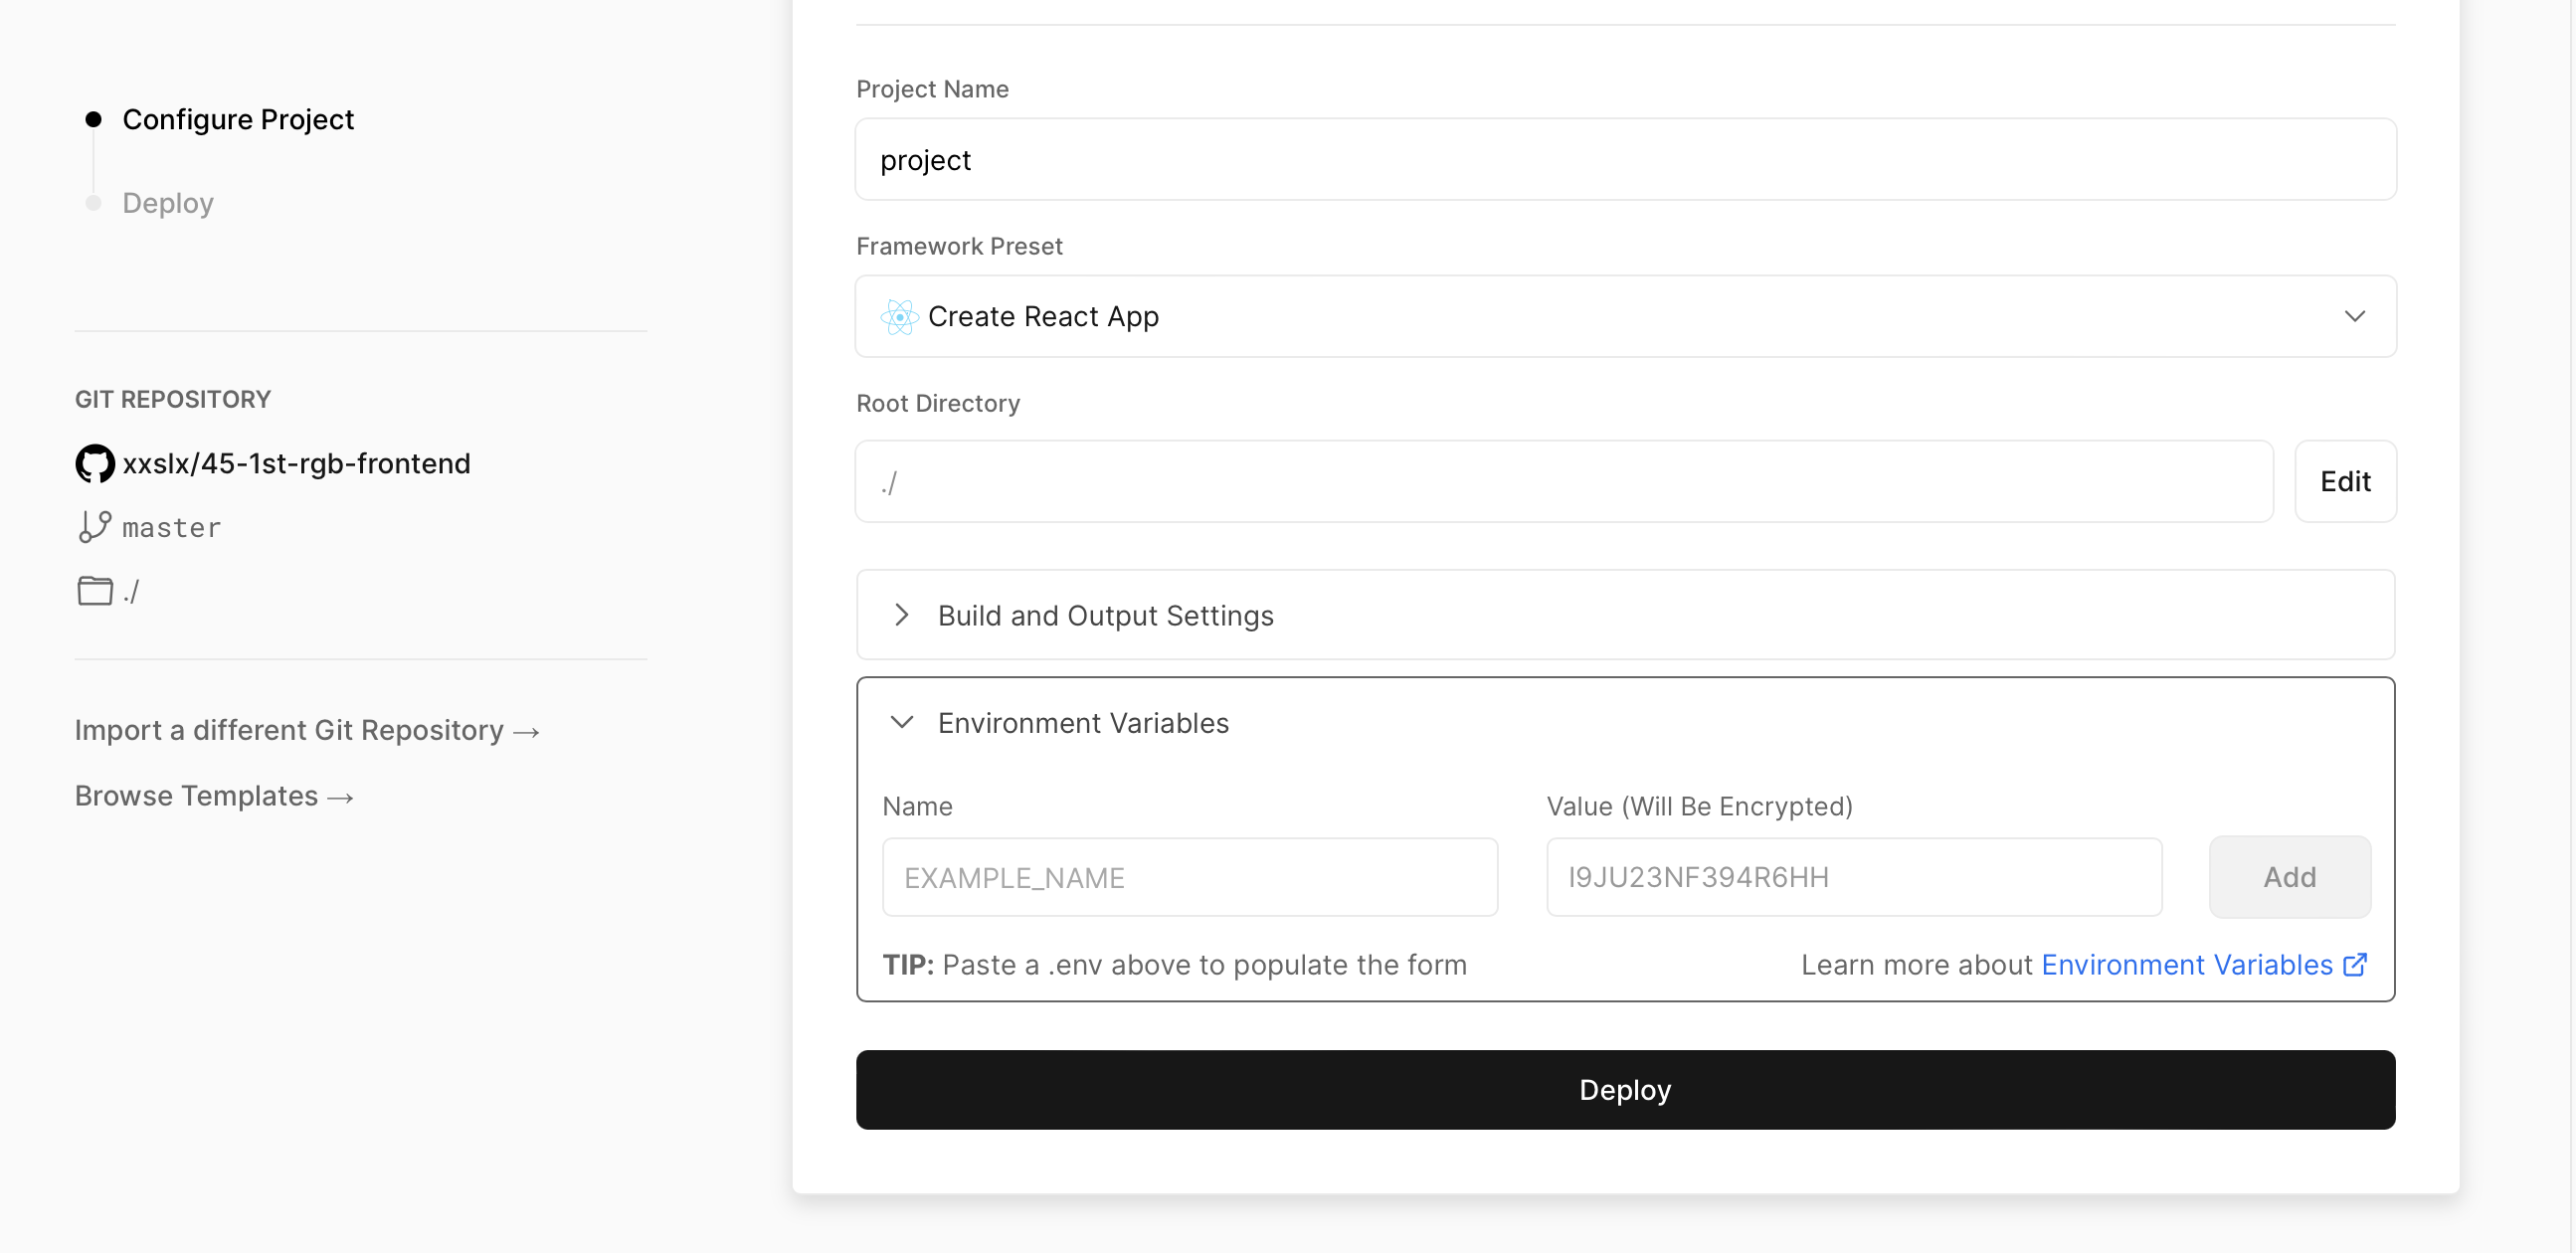Click the ./ root path in sidebar
2576x1253 pixels.
pyautogui.click(x=131, y=591)
